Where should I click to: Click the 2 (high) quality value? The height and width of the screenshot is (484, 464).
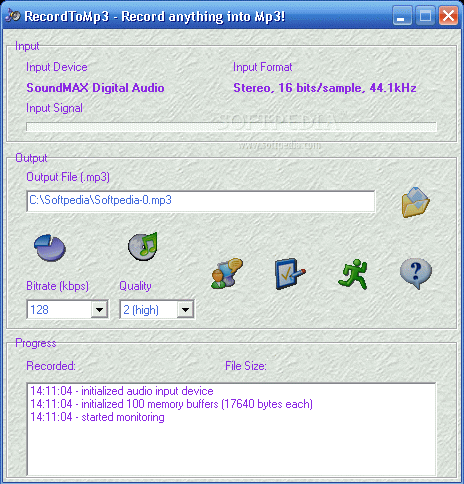click(x=141, y=310)
